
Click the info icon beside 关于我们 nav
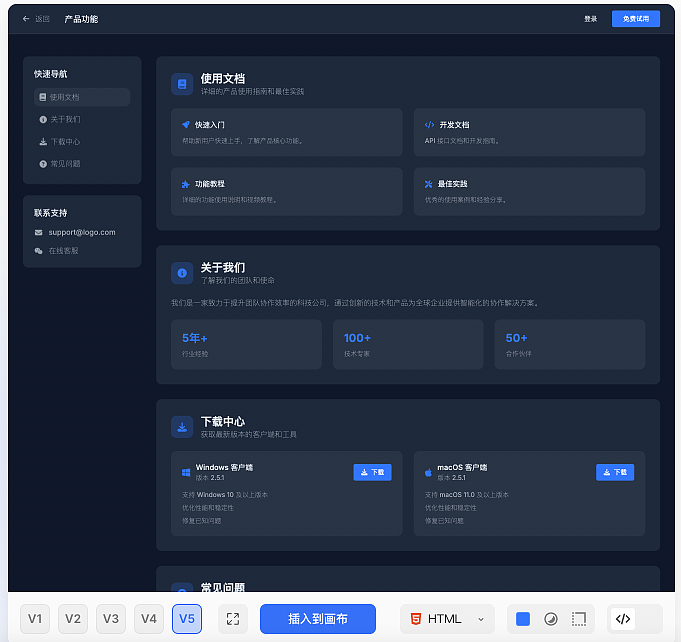click(43, 119)
